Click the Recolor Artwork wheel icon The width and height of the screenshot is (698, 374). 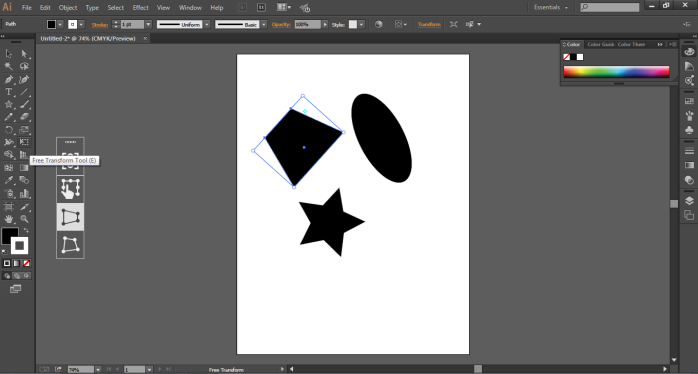(x=379, y=24)
